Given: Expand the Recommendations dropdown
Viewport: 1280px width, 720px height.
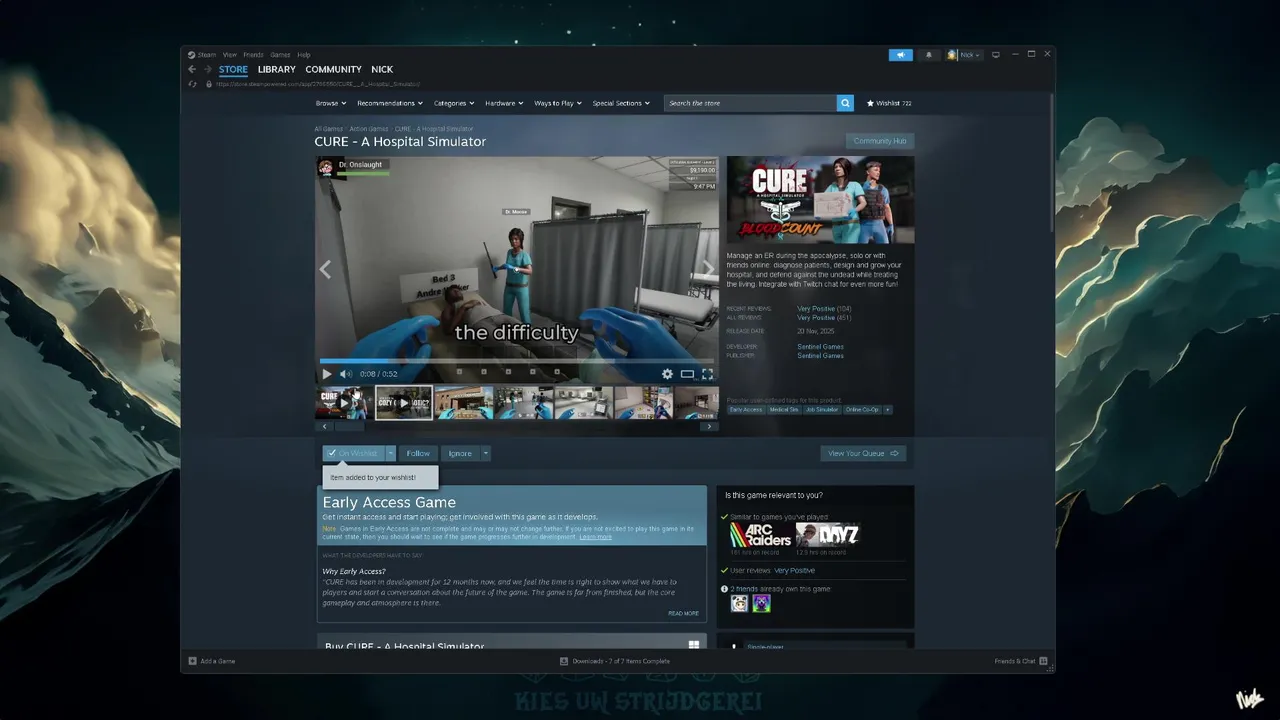Looking at the screenshot, I should pos(390,103).
